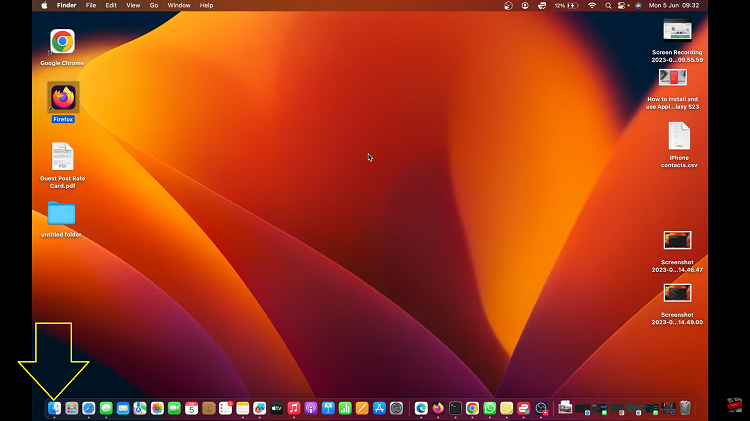Click the date and time clock
Screen dimensions: 750x421
tap(673, 5)
